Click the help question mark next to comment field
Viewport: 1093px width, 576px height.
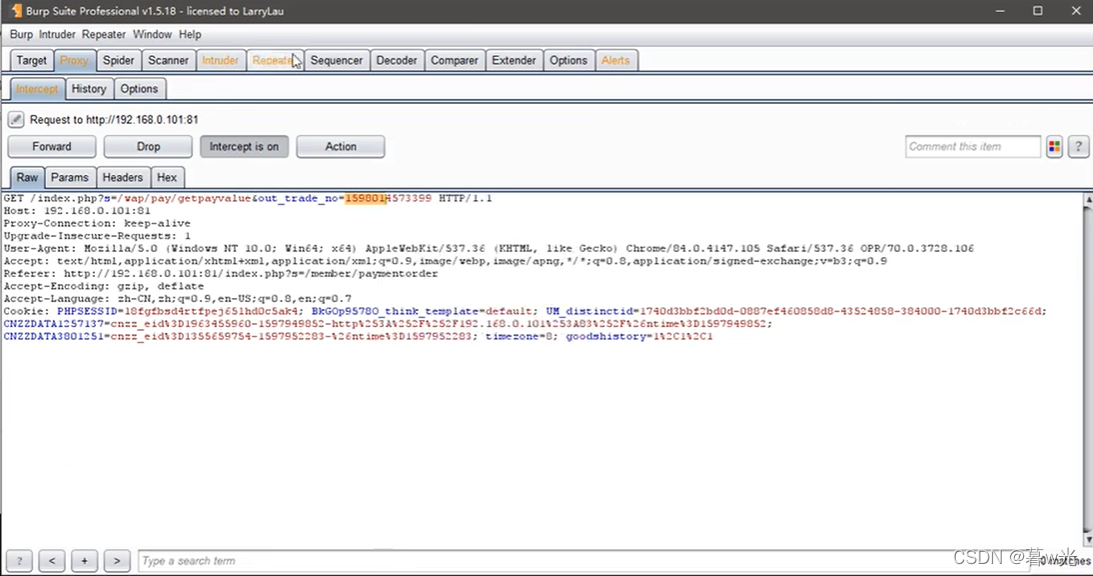[x=1078, y=147]
